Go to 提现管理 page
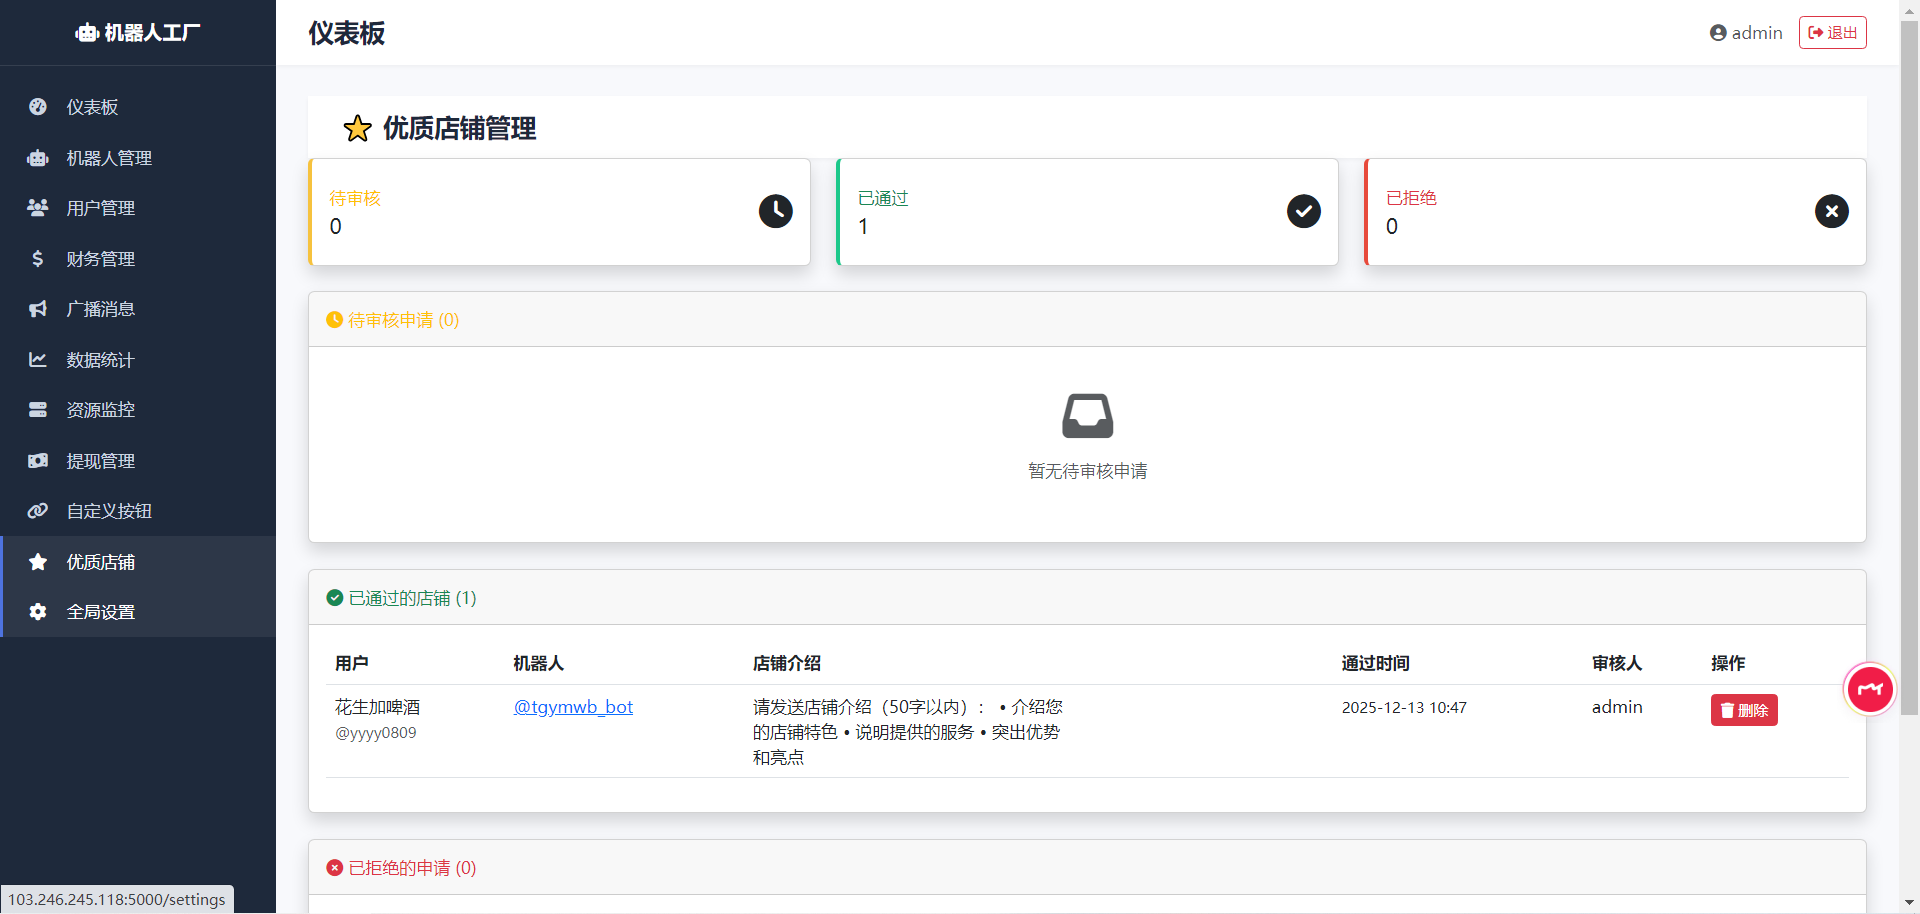The height and width of the screenshot is (914, 1920). pos(100,461)
